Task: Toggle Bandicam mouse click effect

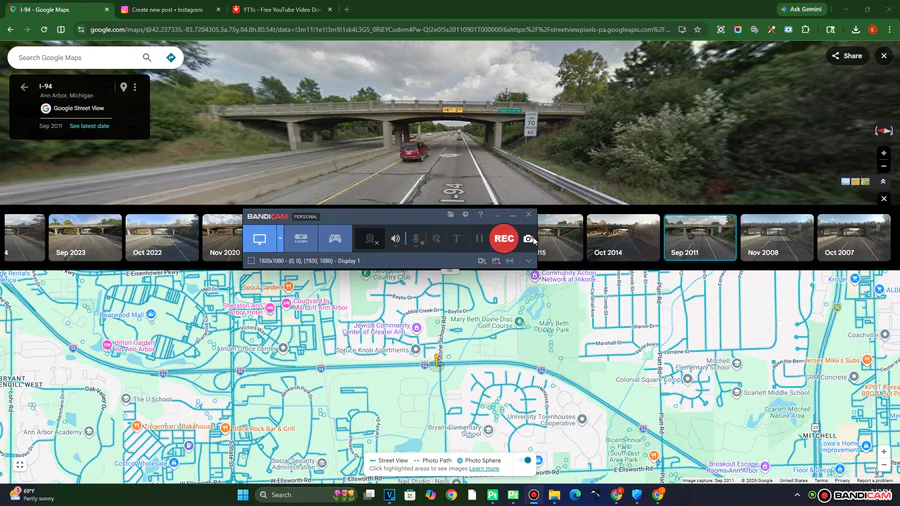Action: click(x=436, y=239)
